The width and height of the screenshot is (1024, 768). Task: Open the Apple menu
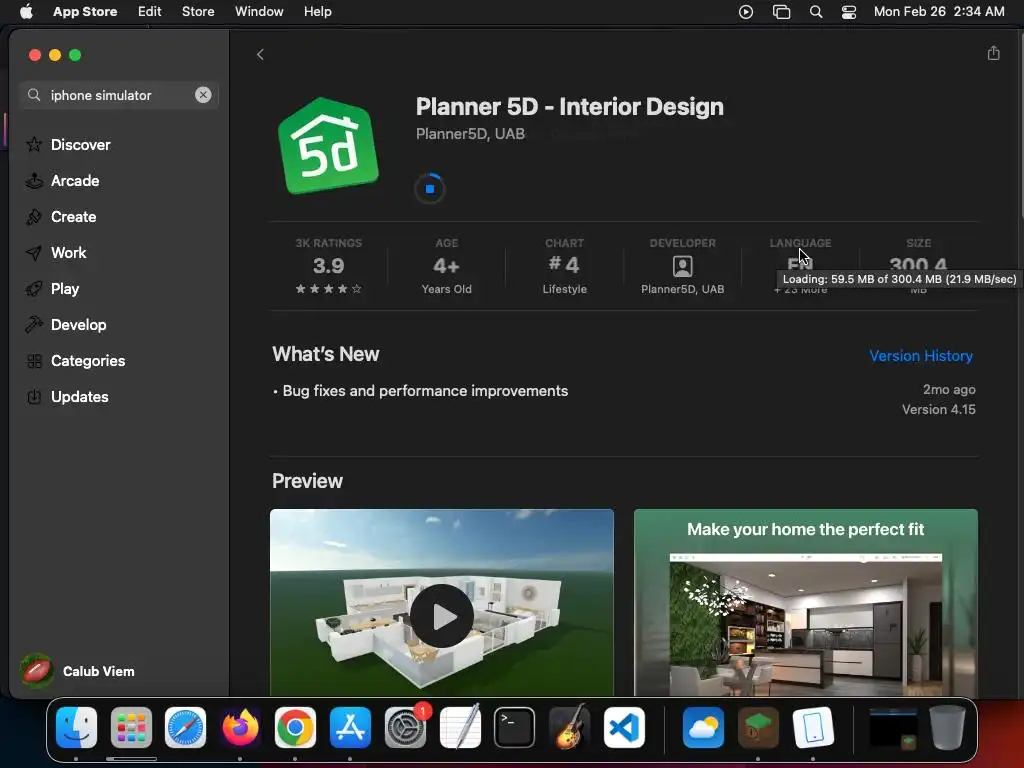pyautogui.click(x=26, y=12)
